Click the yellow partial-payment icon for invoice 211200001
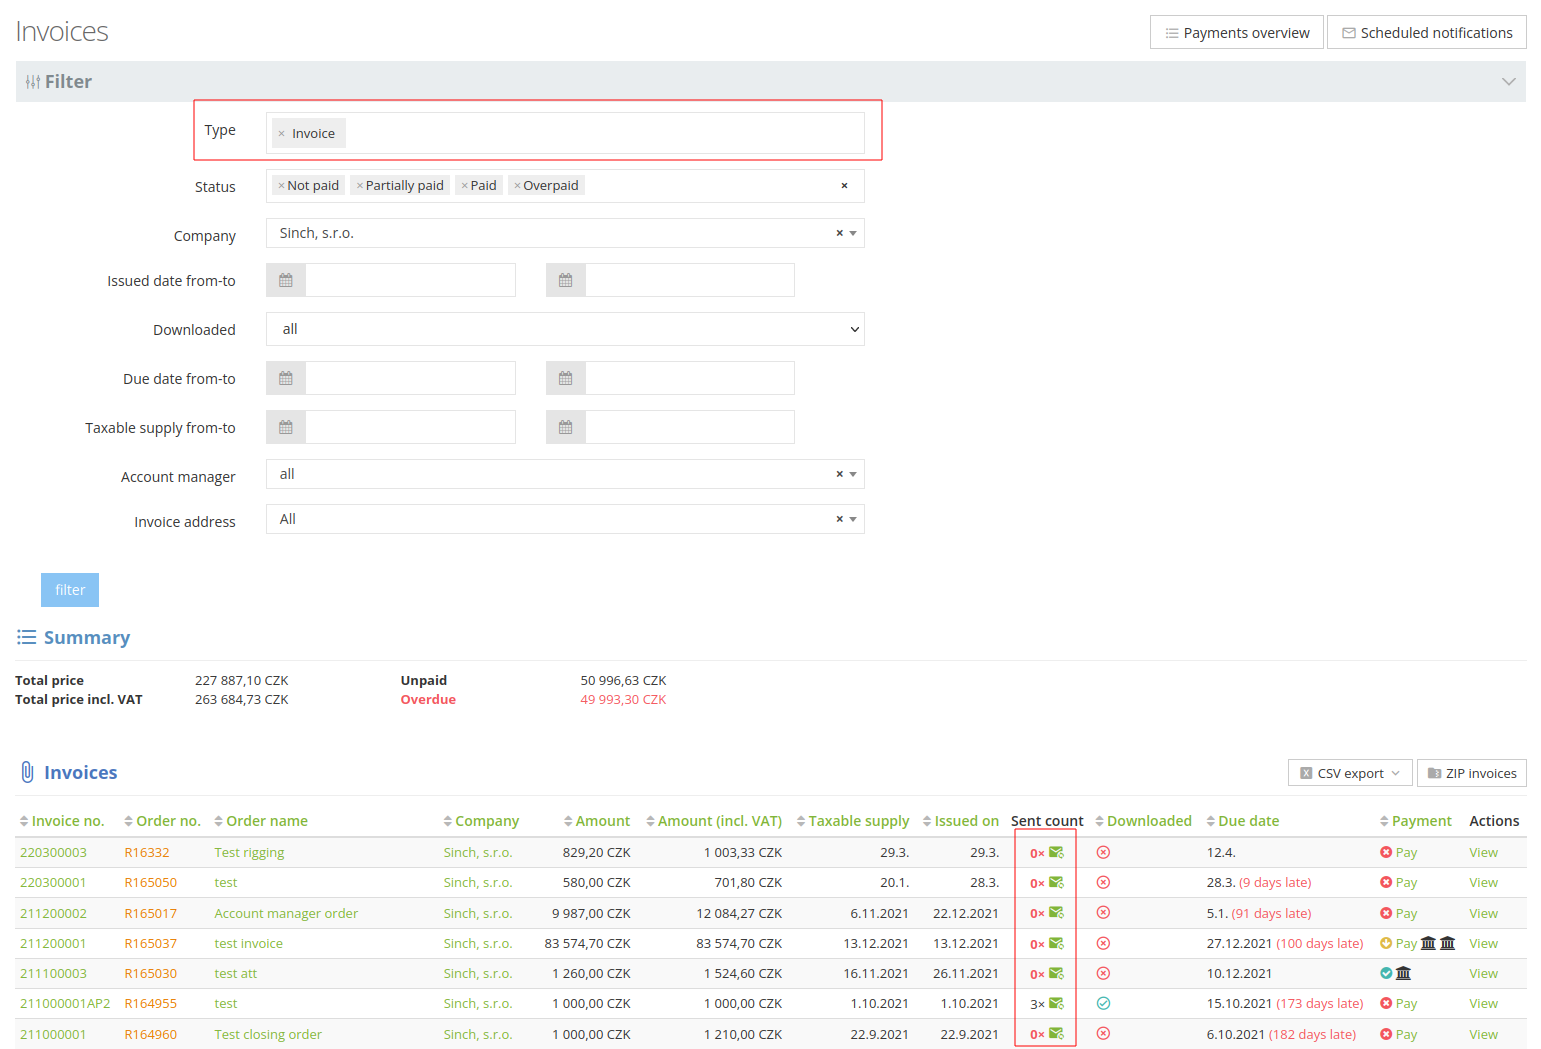This screenshot has height=1049, width=1541. [x=1386, y=943]
